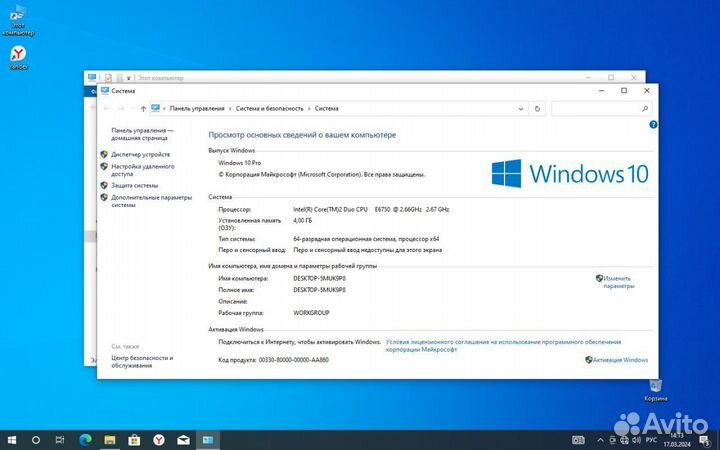Click the volume speaker tray icon

tap(636, 440)
